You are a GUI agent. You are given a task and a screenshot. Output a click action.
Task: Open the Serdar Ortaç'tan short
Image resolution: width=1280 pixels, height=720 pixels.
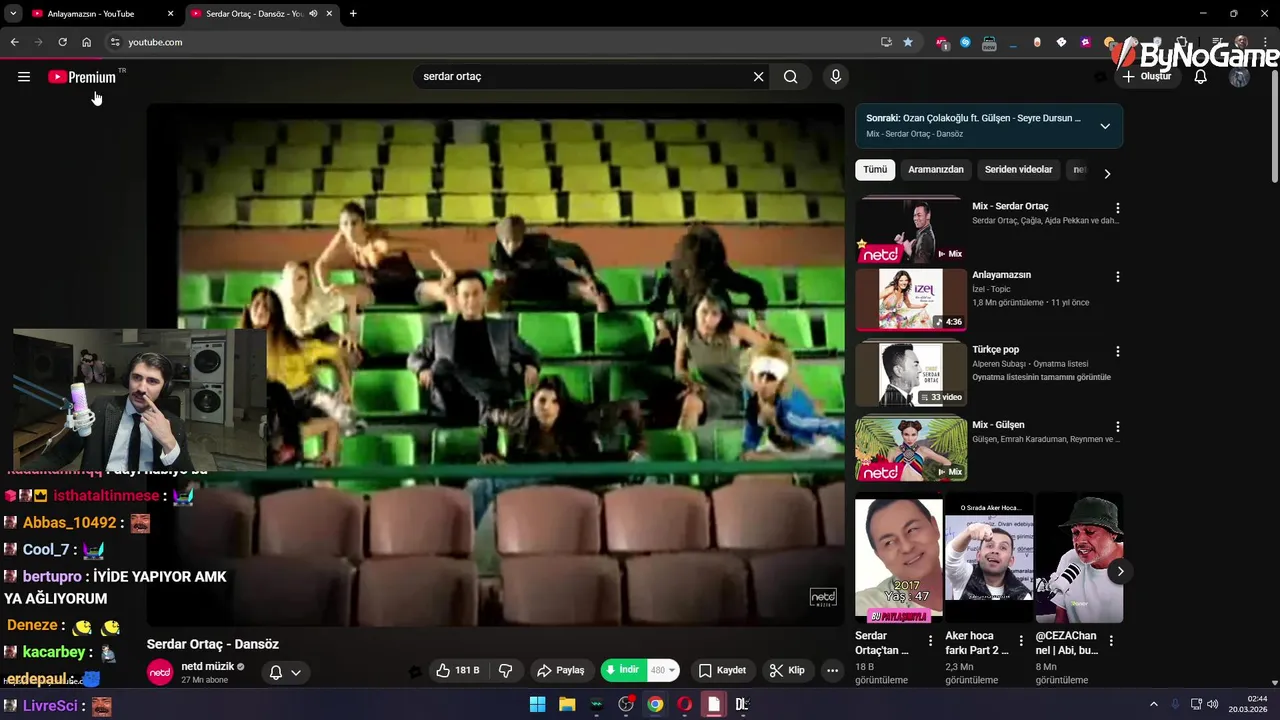tap(898, 559)
